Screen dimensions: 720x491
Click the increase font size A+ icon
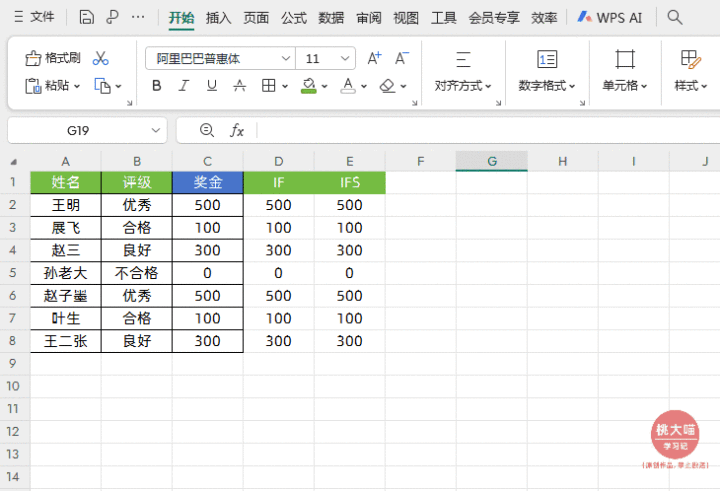(374, 58)
